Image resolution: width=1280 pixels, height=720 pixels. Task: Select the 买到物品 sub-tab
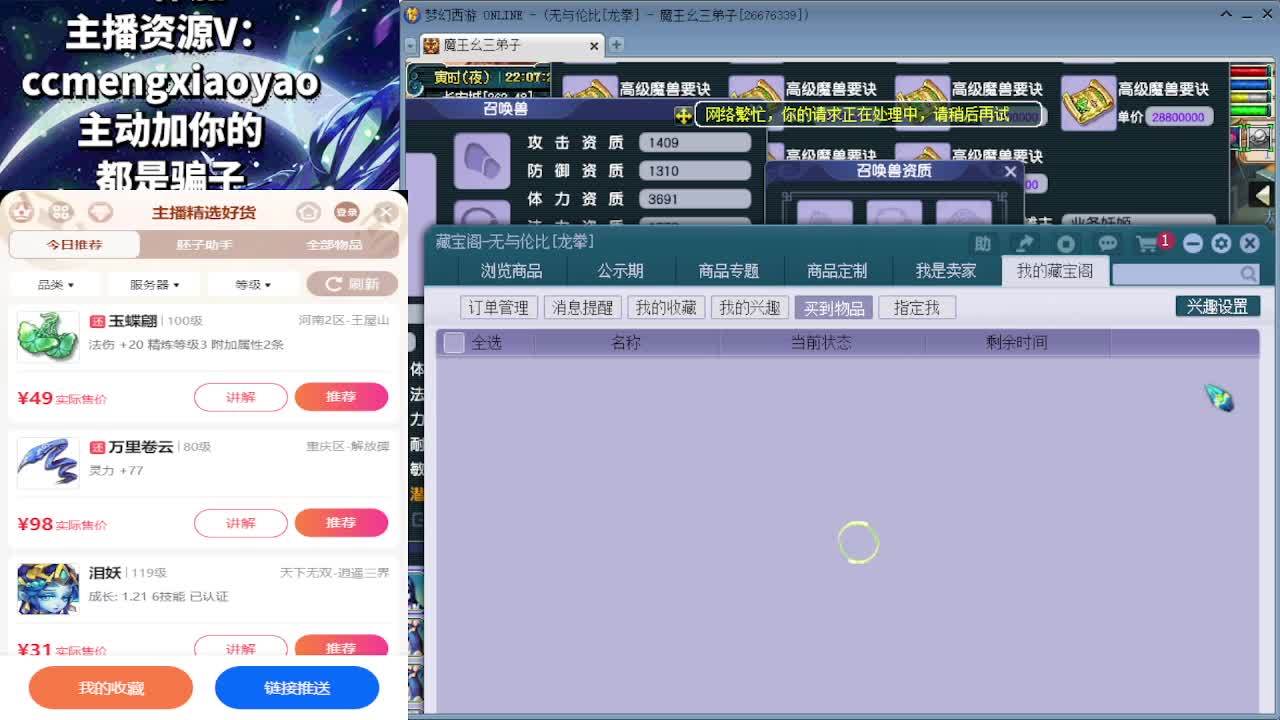(x=834, y=308)
